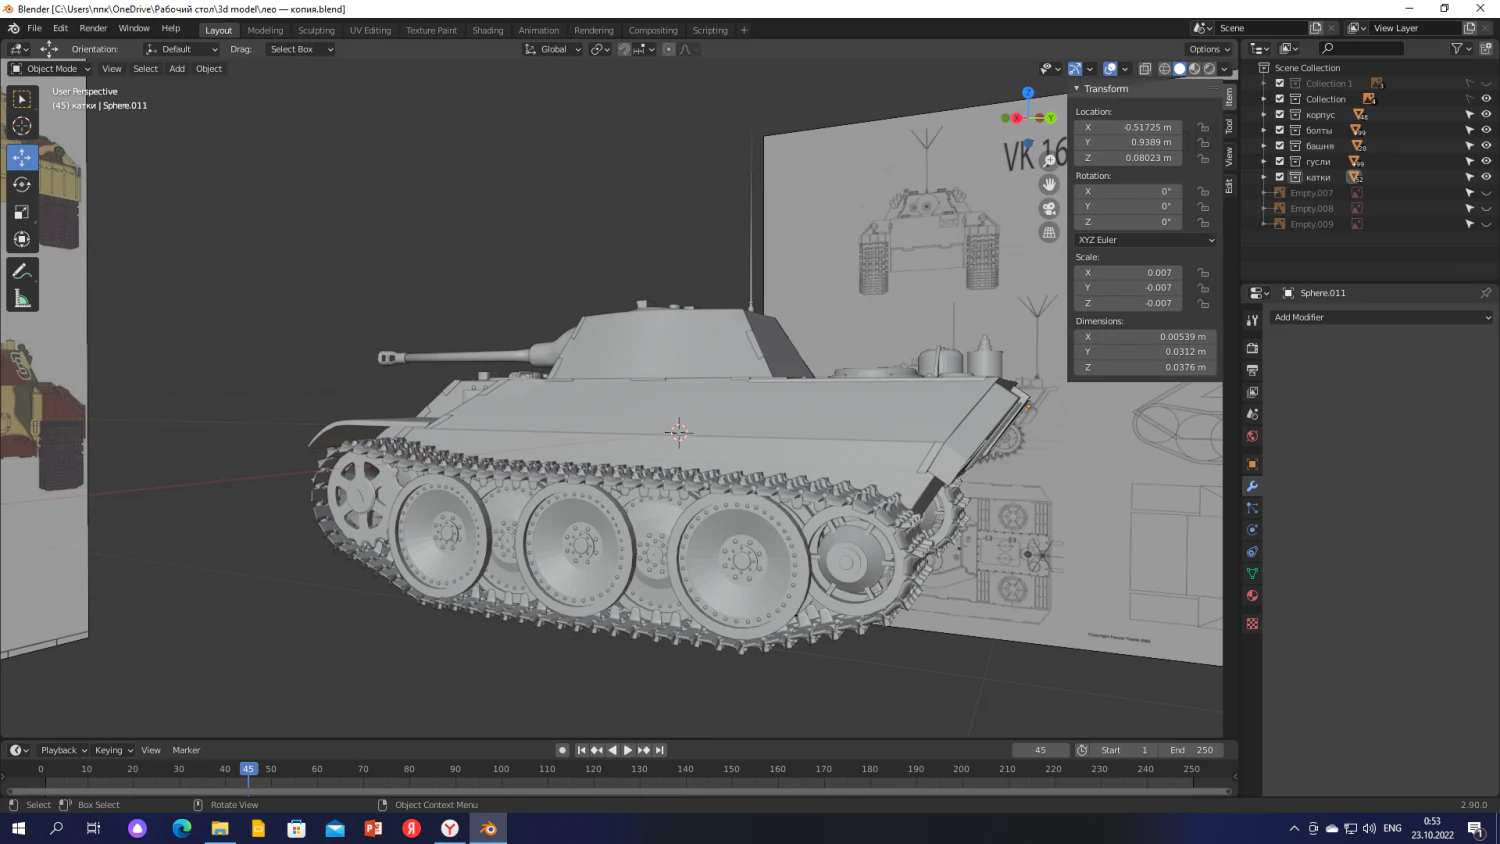Open the Material Properties tab
Screen dimensions: 1500x844
pos(1252,595)
